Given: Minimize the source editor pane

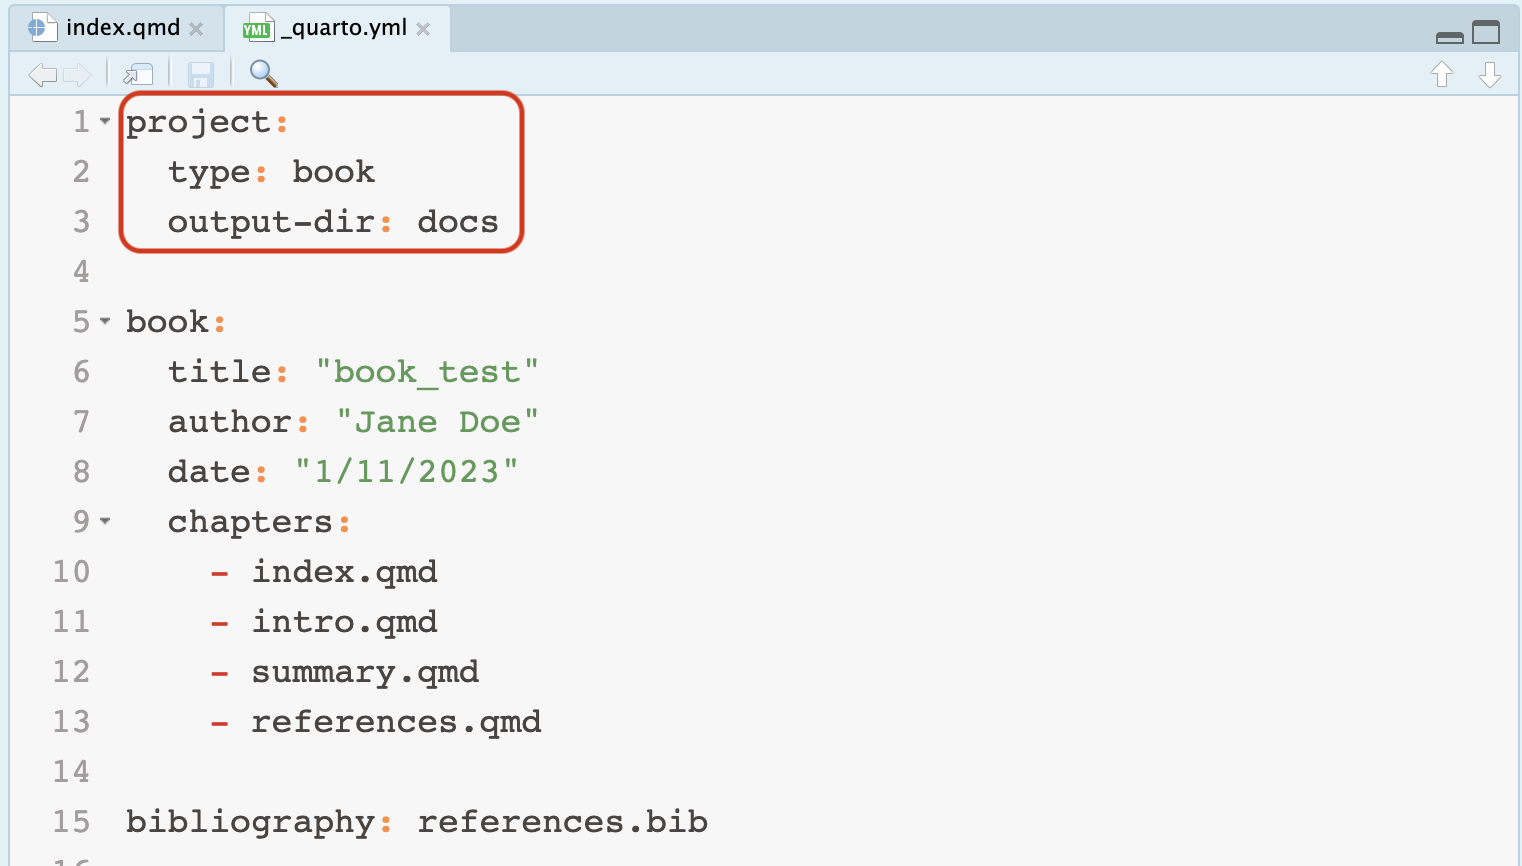Looking at the screenshot, I should 1449,37.
